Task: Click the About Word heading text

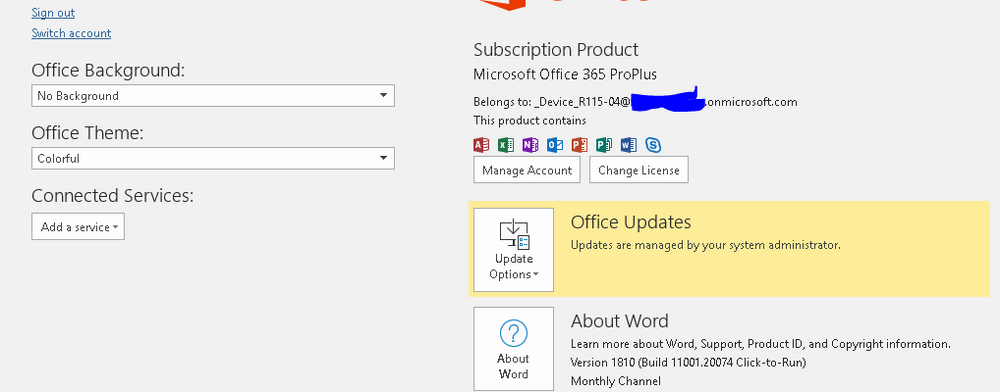Action: tap(619, 321)
